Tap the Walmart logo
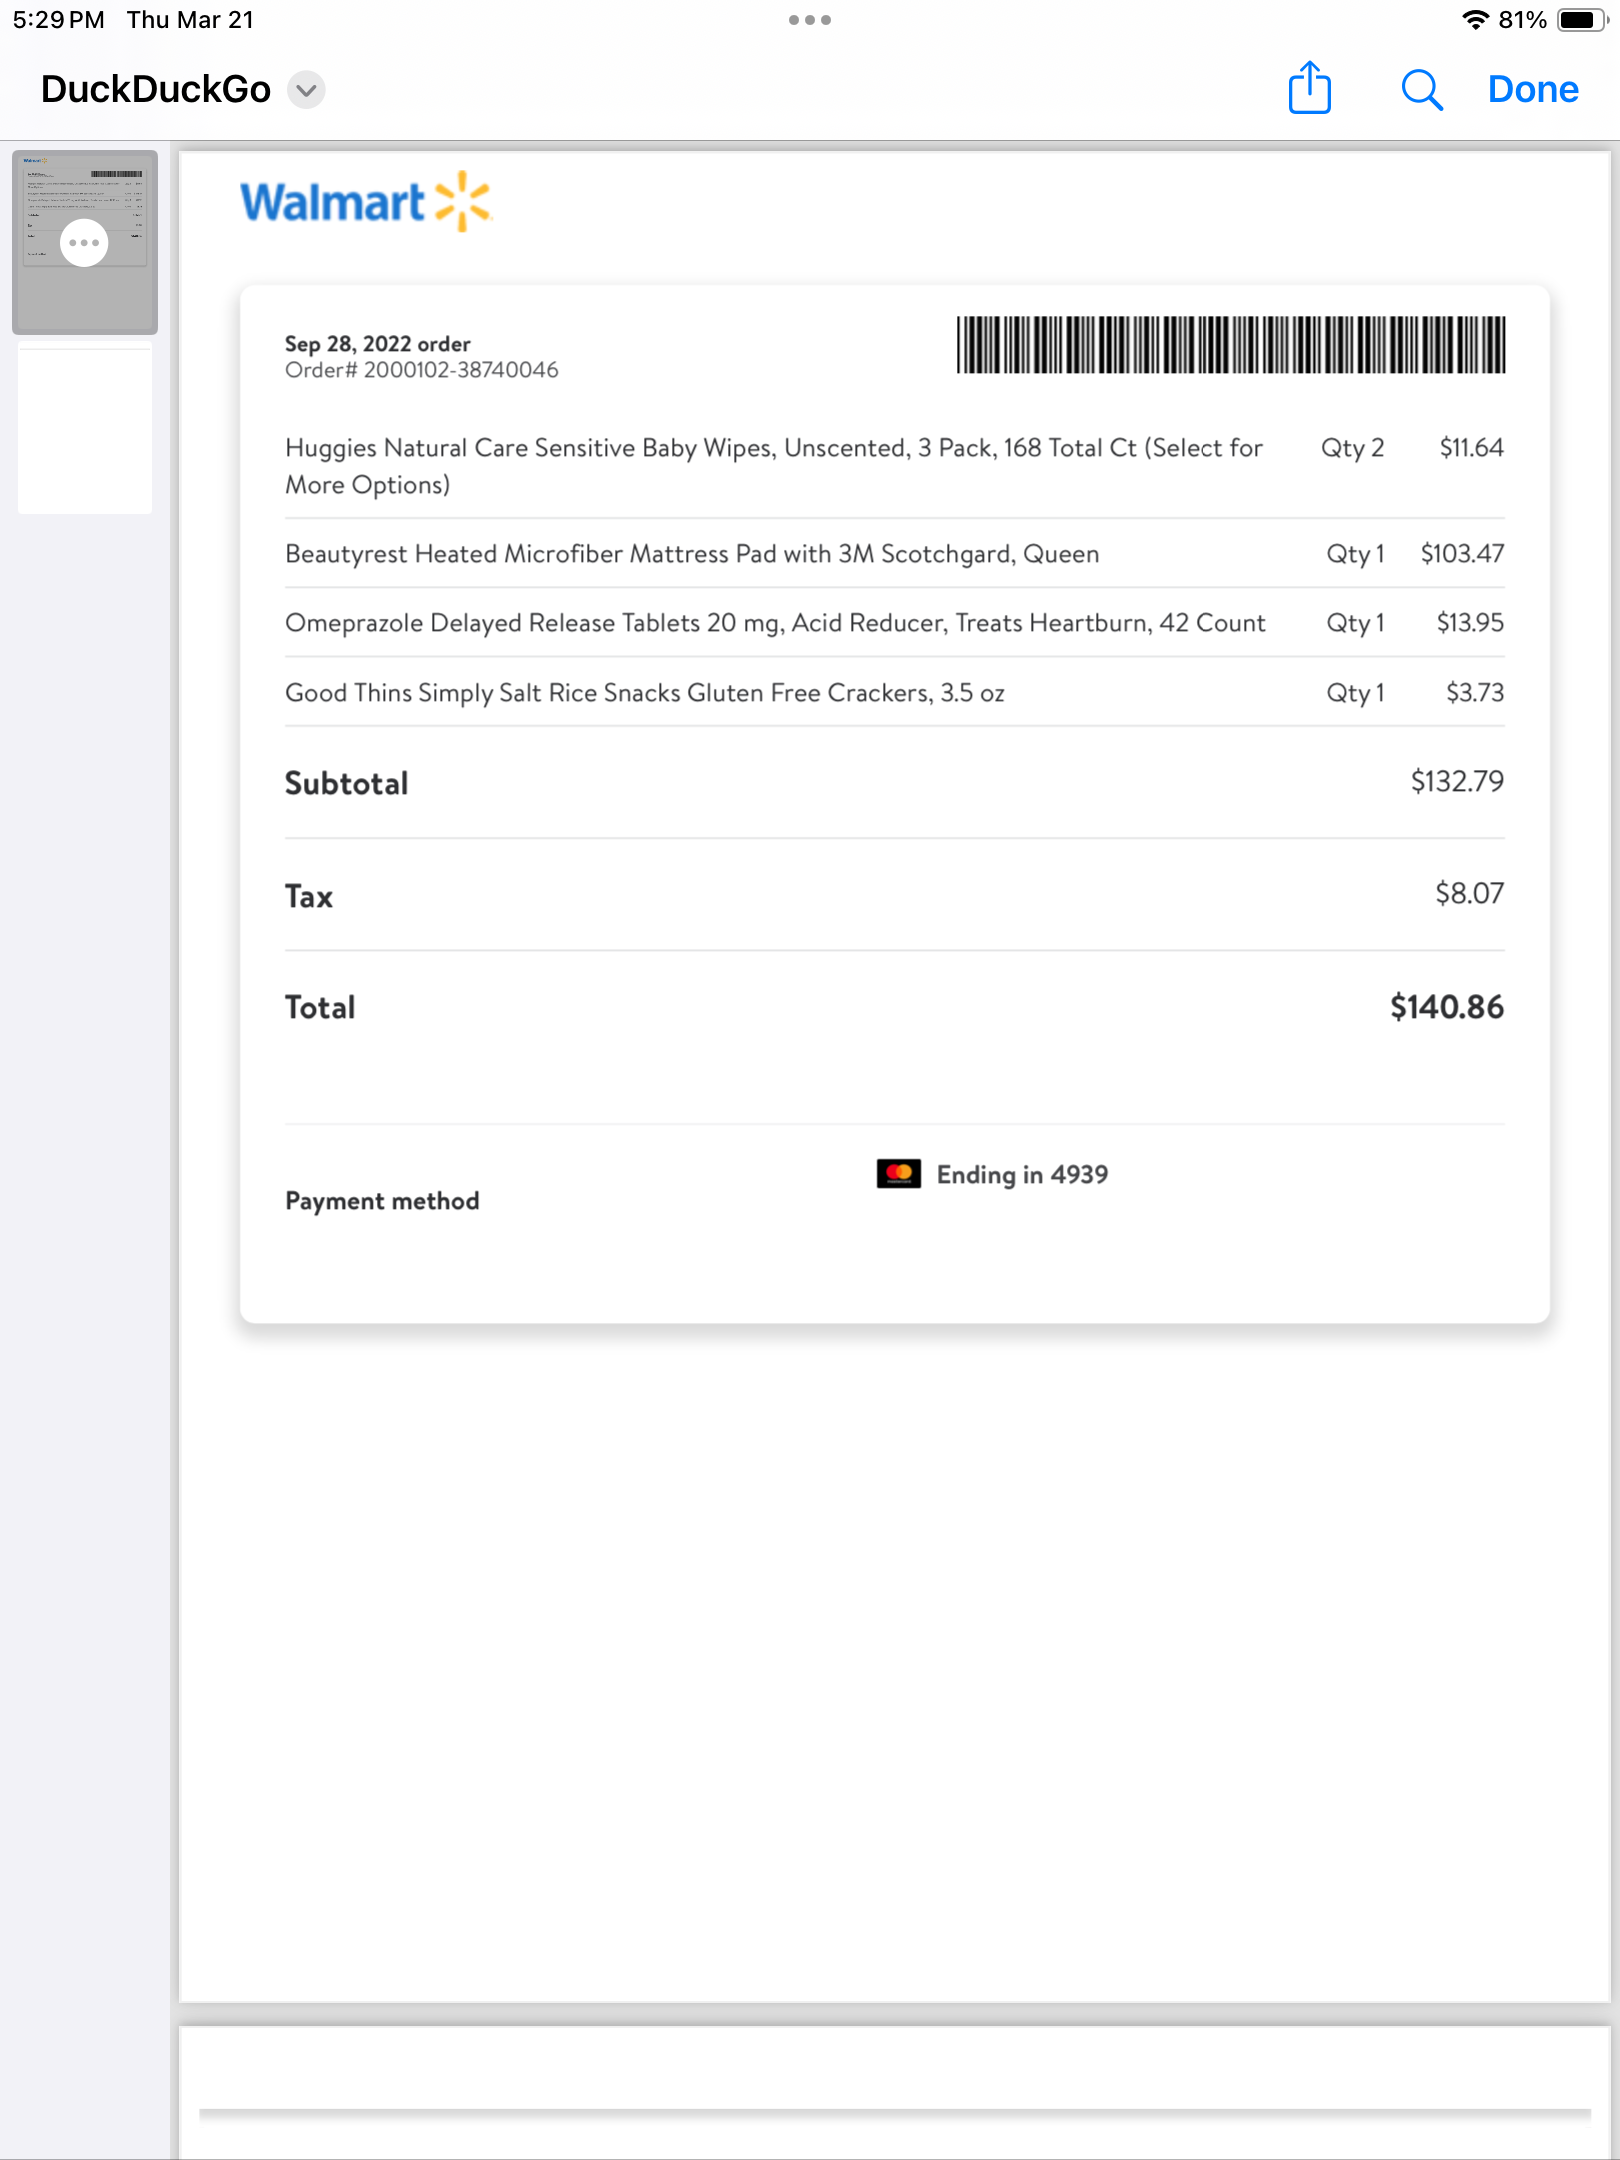This screenshot has height=2160, width=1620. pyautogui.click(x=365, y=202)
